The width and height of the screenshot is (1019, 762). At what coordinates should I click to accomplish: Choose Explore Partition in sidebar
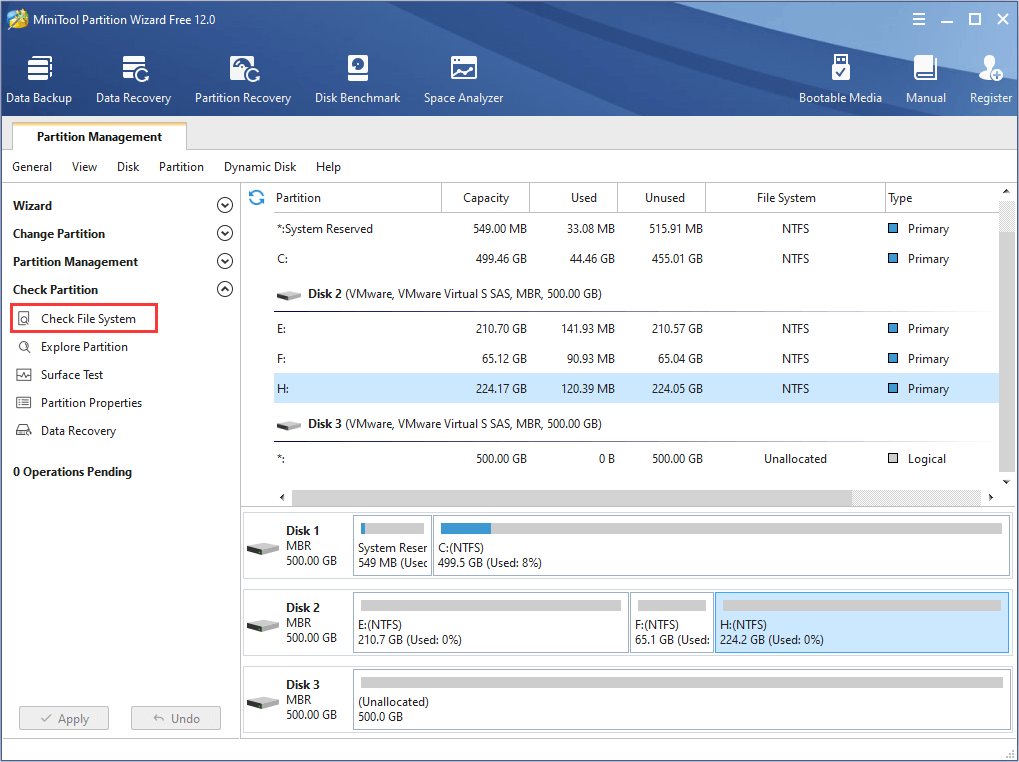tap(71, 347)
